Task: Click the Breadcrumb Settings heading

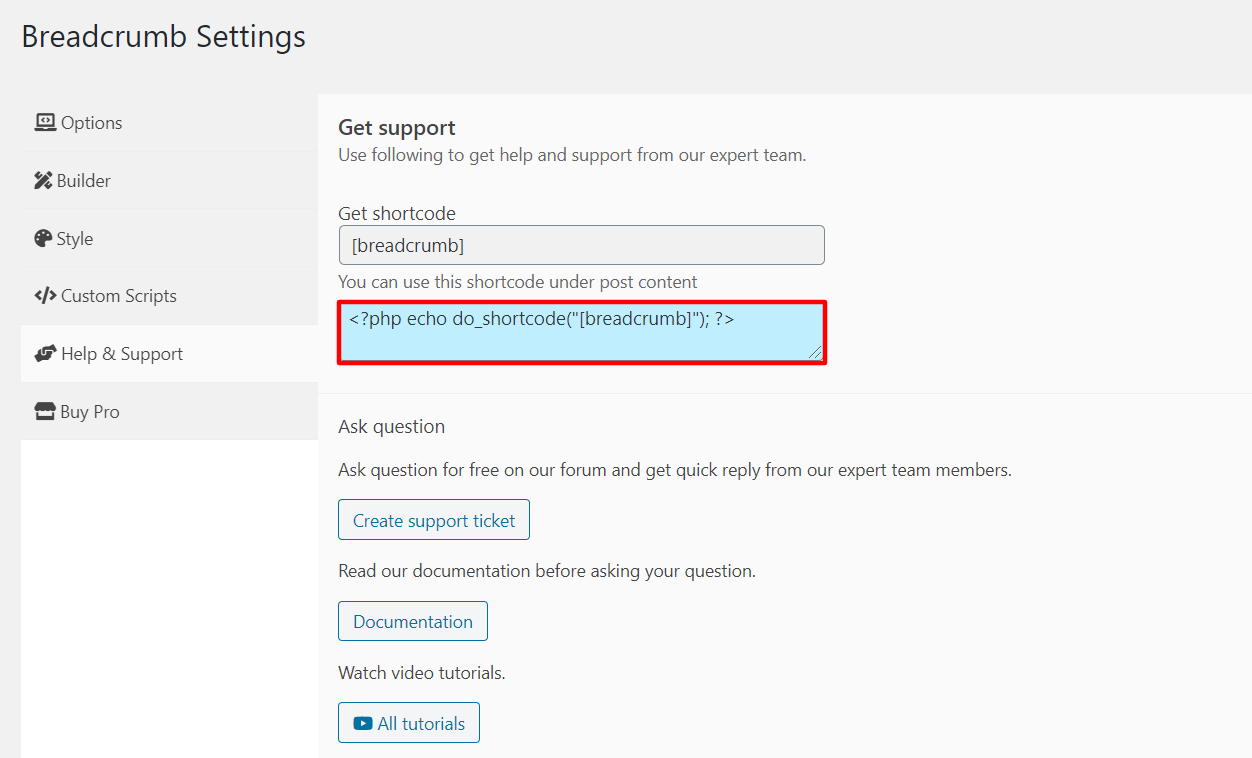Action: [163, 36]
